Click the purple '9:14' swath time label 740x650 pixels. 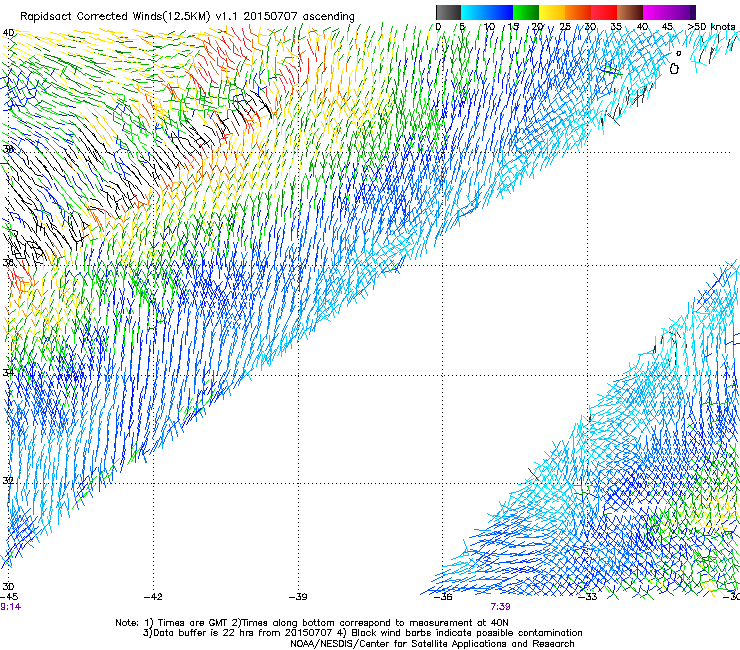click(10, 607)
